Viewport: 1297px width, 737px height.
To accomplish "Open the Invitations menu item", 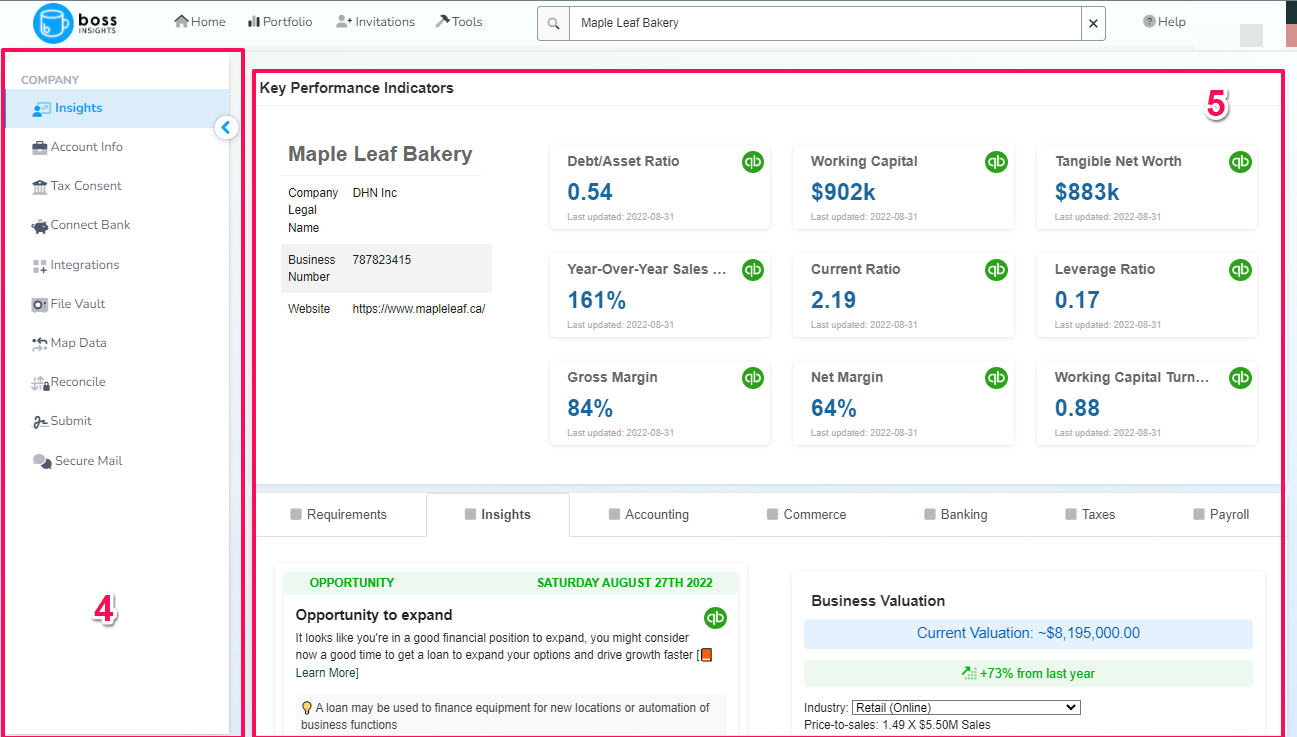I will pyautogui.click(x=376, y=21).
